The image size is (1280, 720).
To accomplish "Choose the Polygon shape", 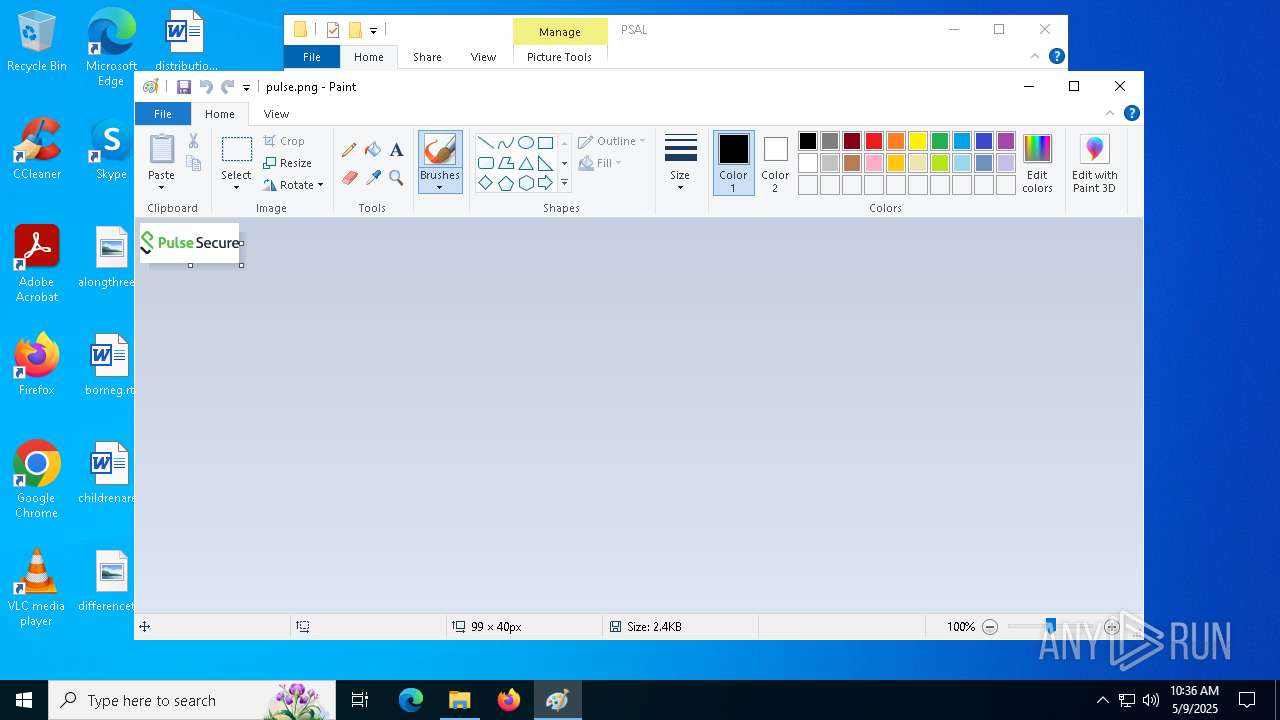I will [505, 163].
